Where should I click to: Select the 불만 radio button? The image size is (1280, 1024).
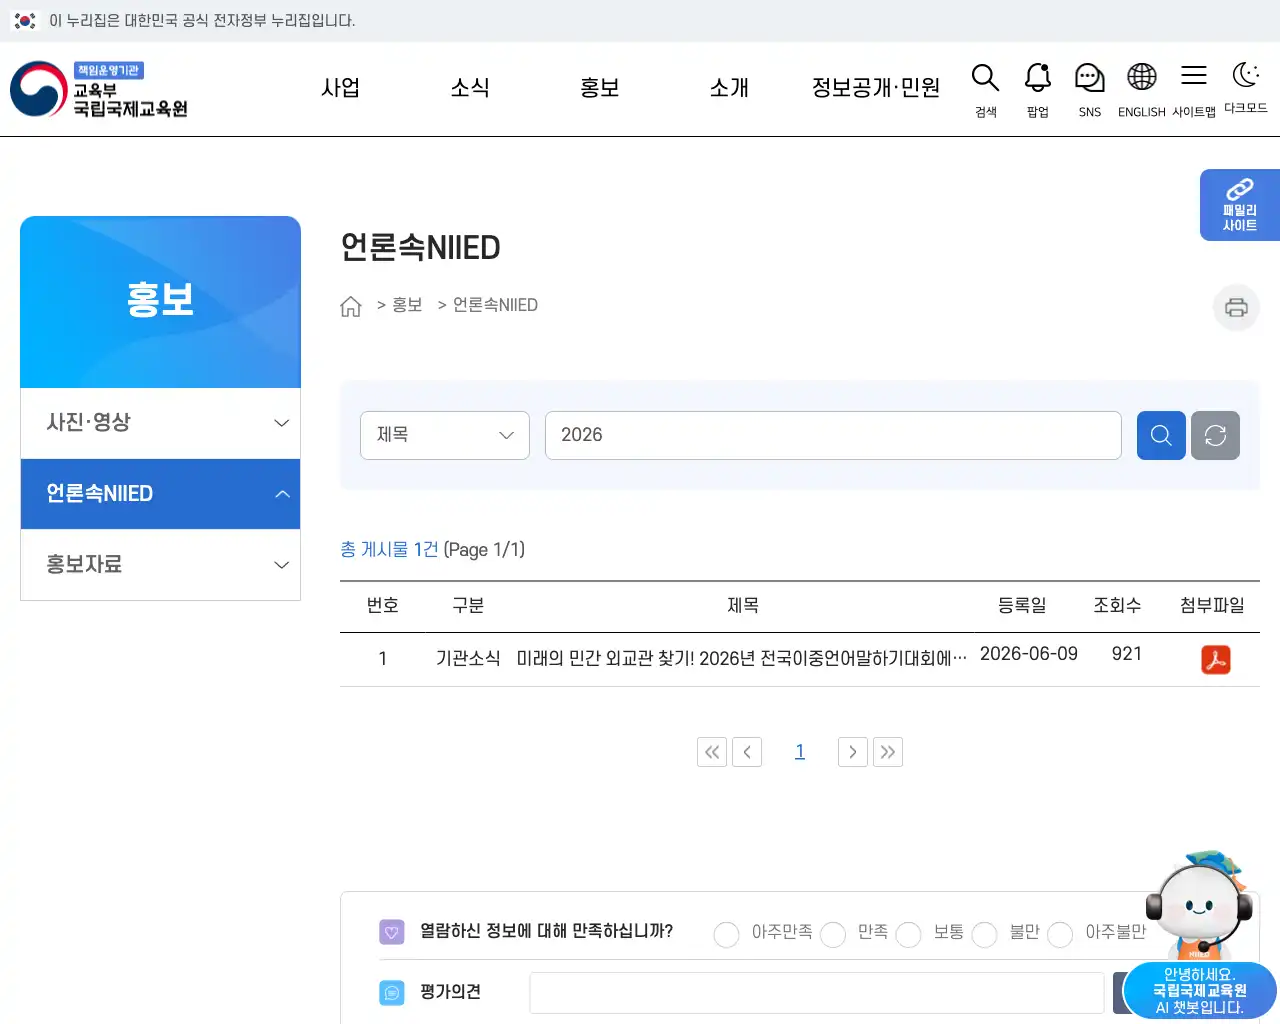pos(985,934)
